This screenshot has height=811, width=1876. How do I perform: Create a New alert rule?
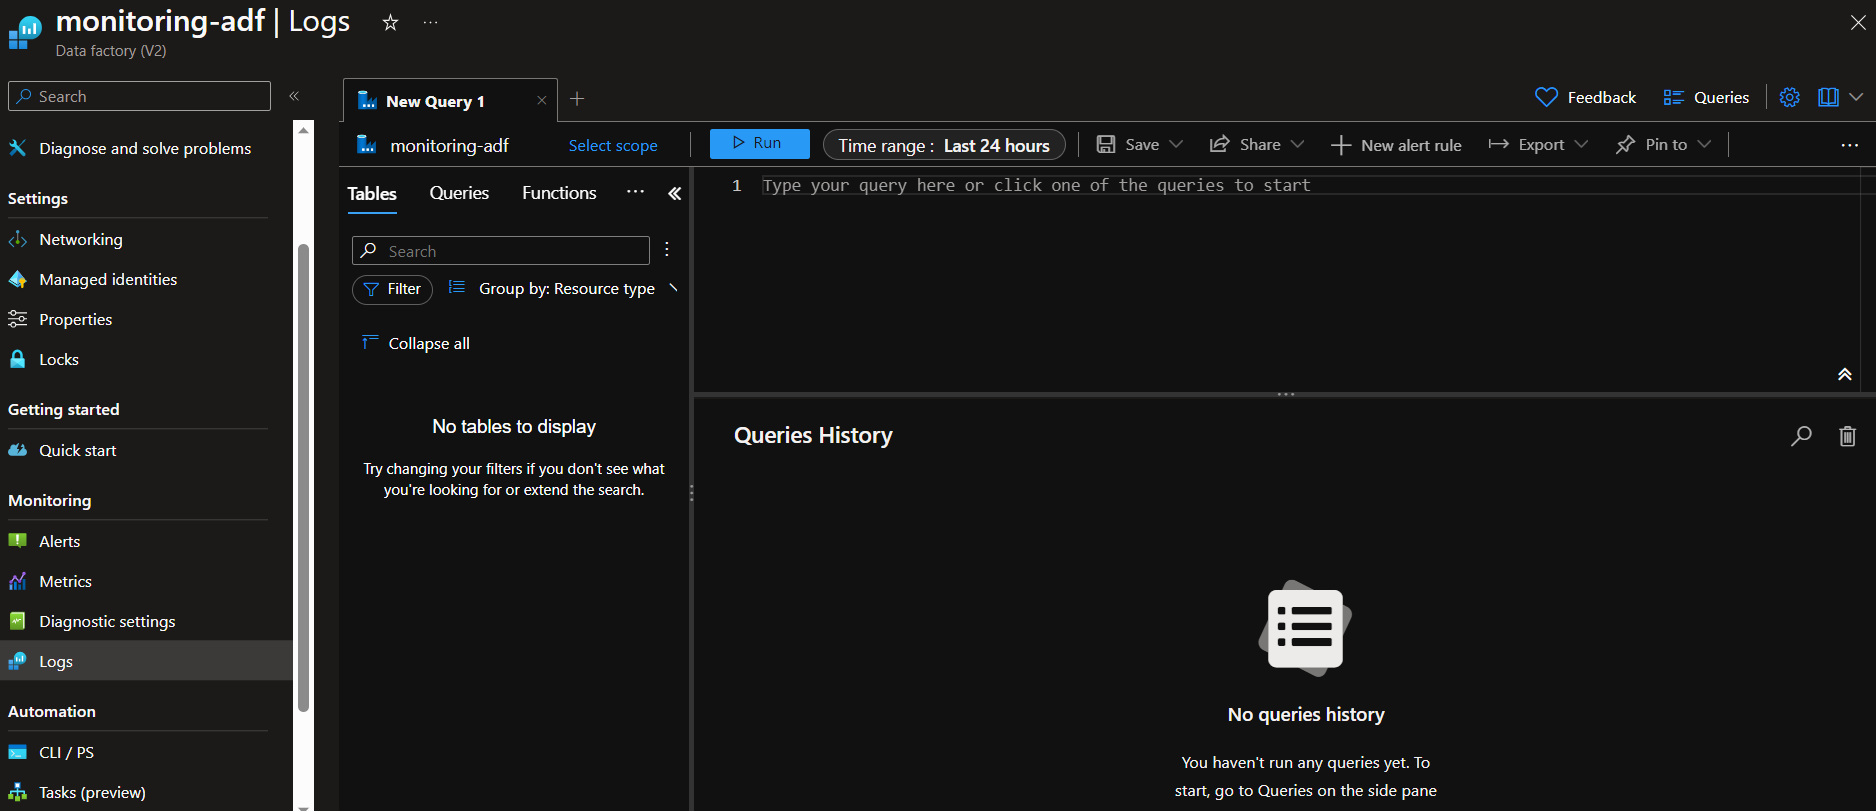click(x=1396, y=145)
